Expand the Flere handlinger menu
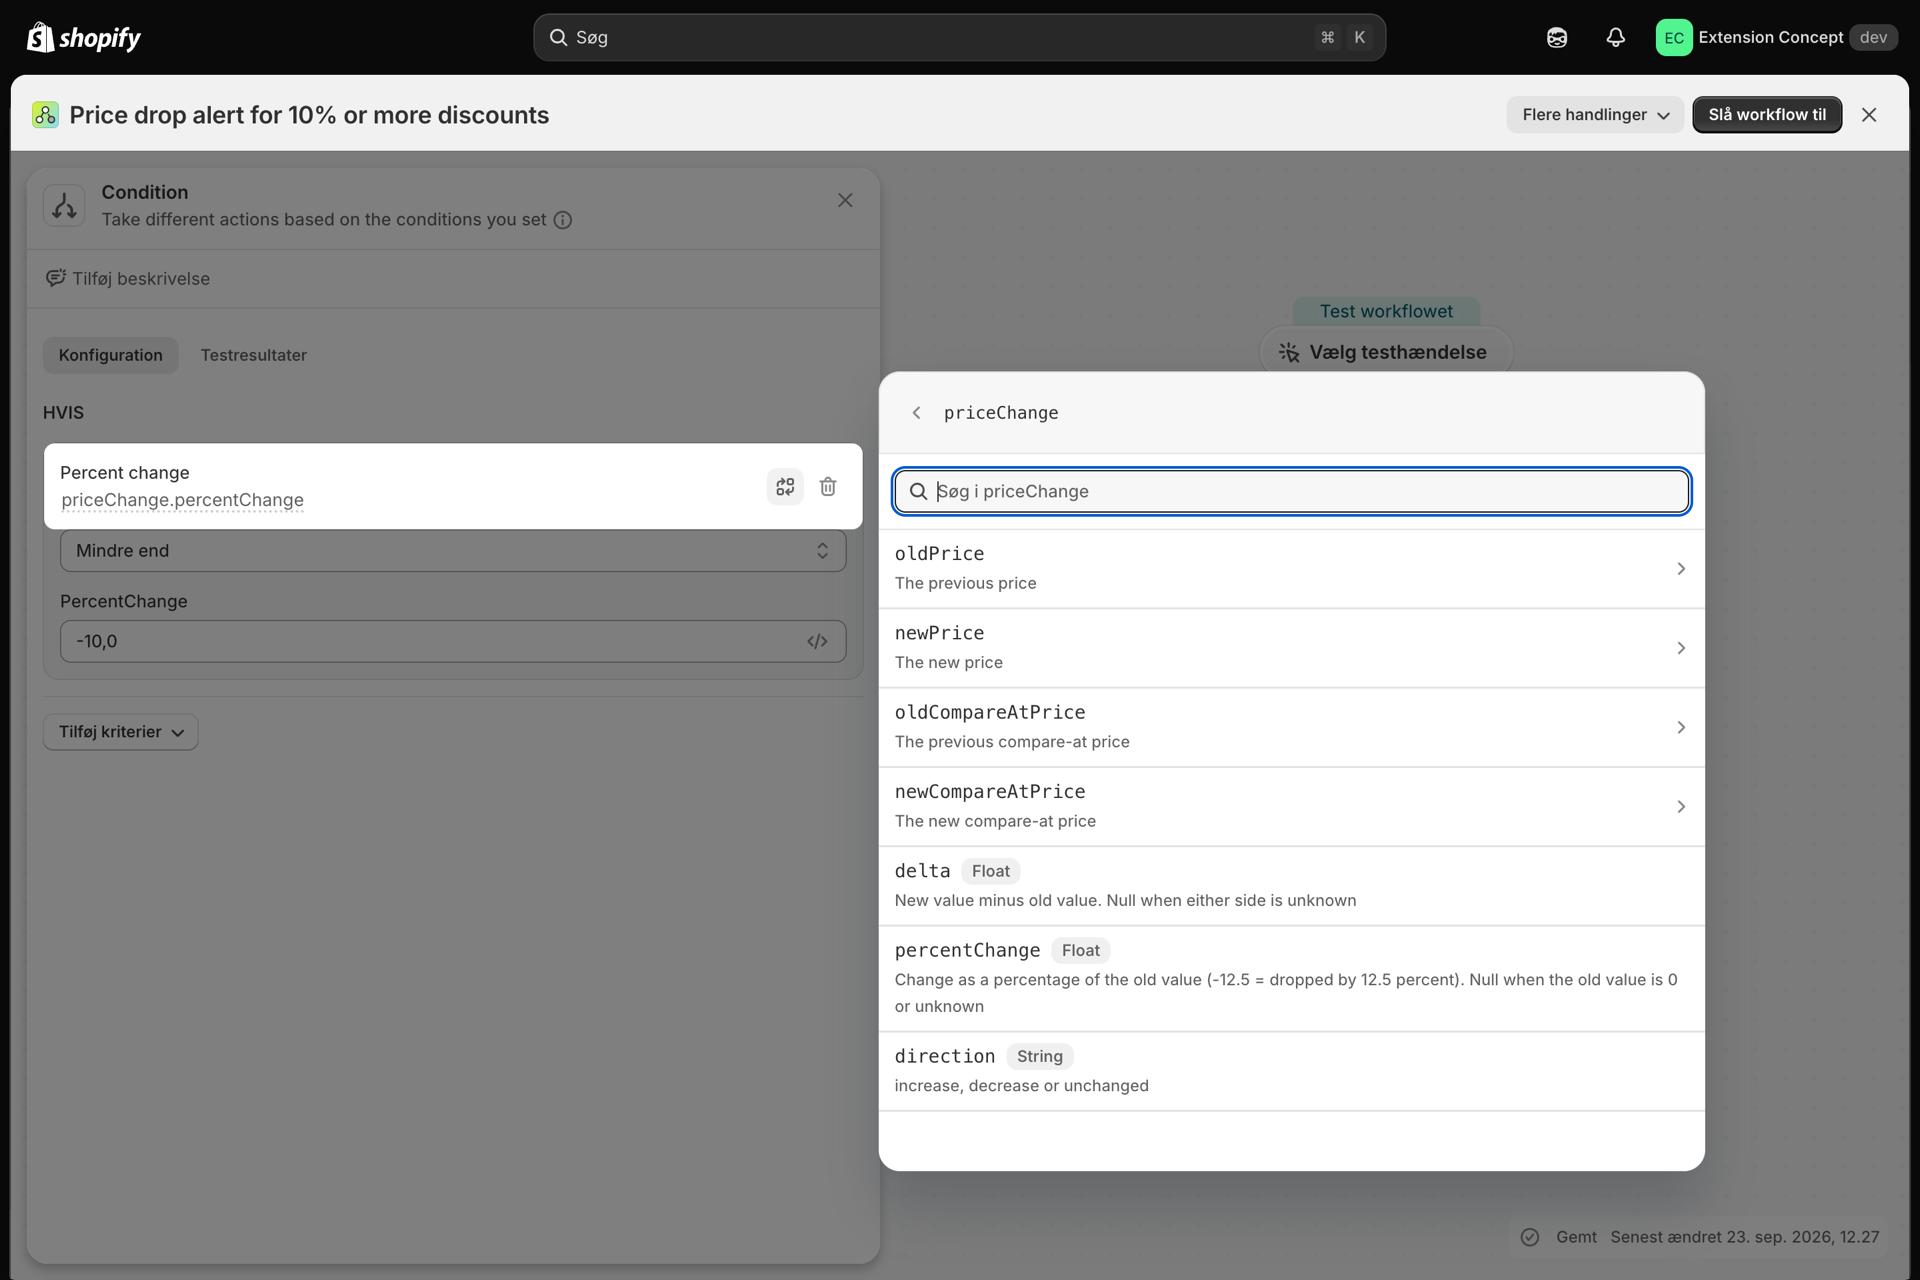The image size is (1920, 1280). pos(1595,115)
